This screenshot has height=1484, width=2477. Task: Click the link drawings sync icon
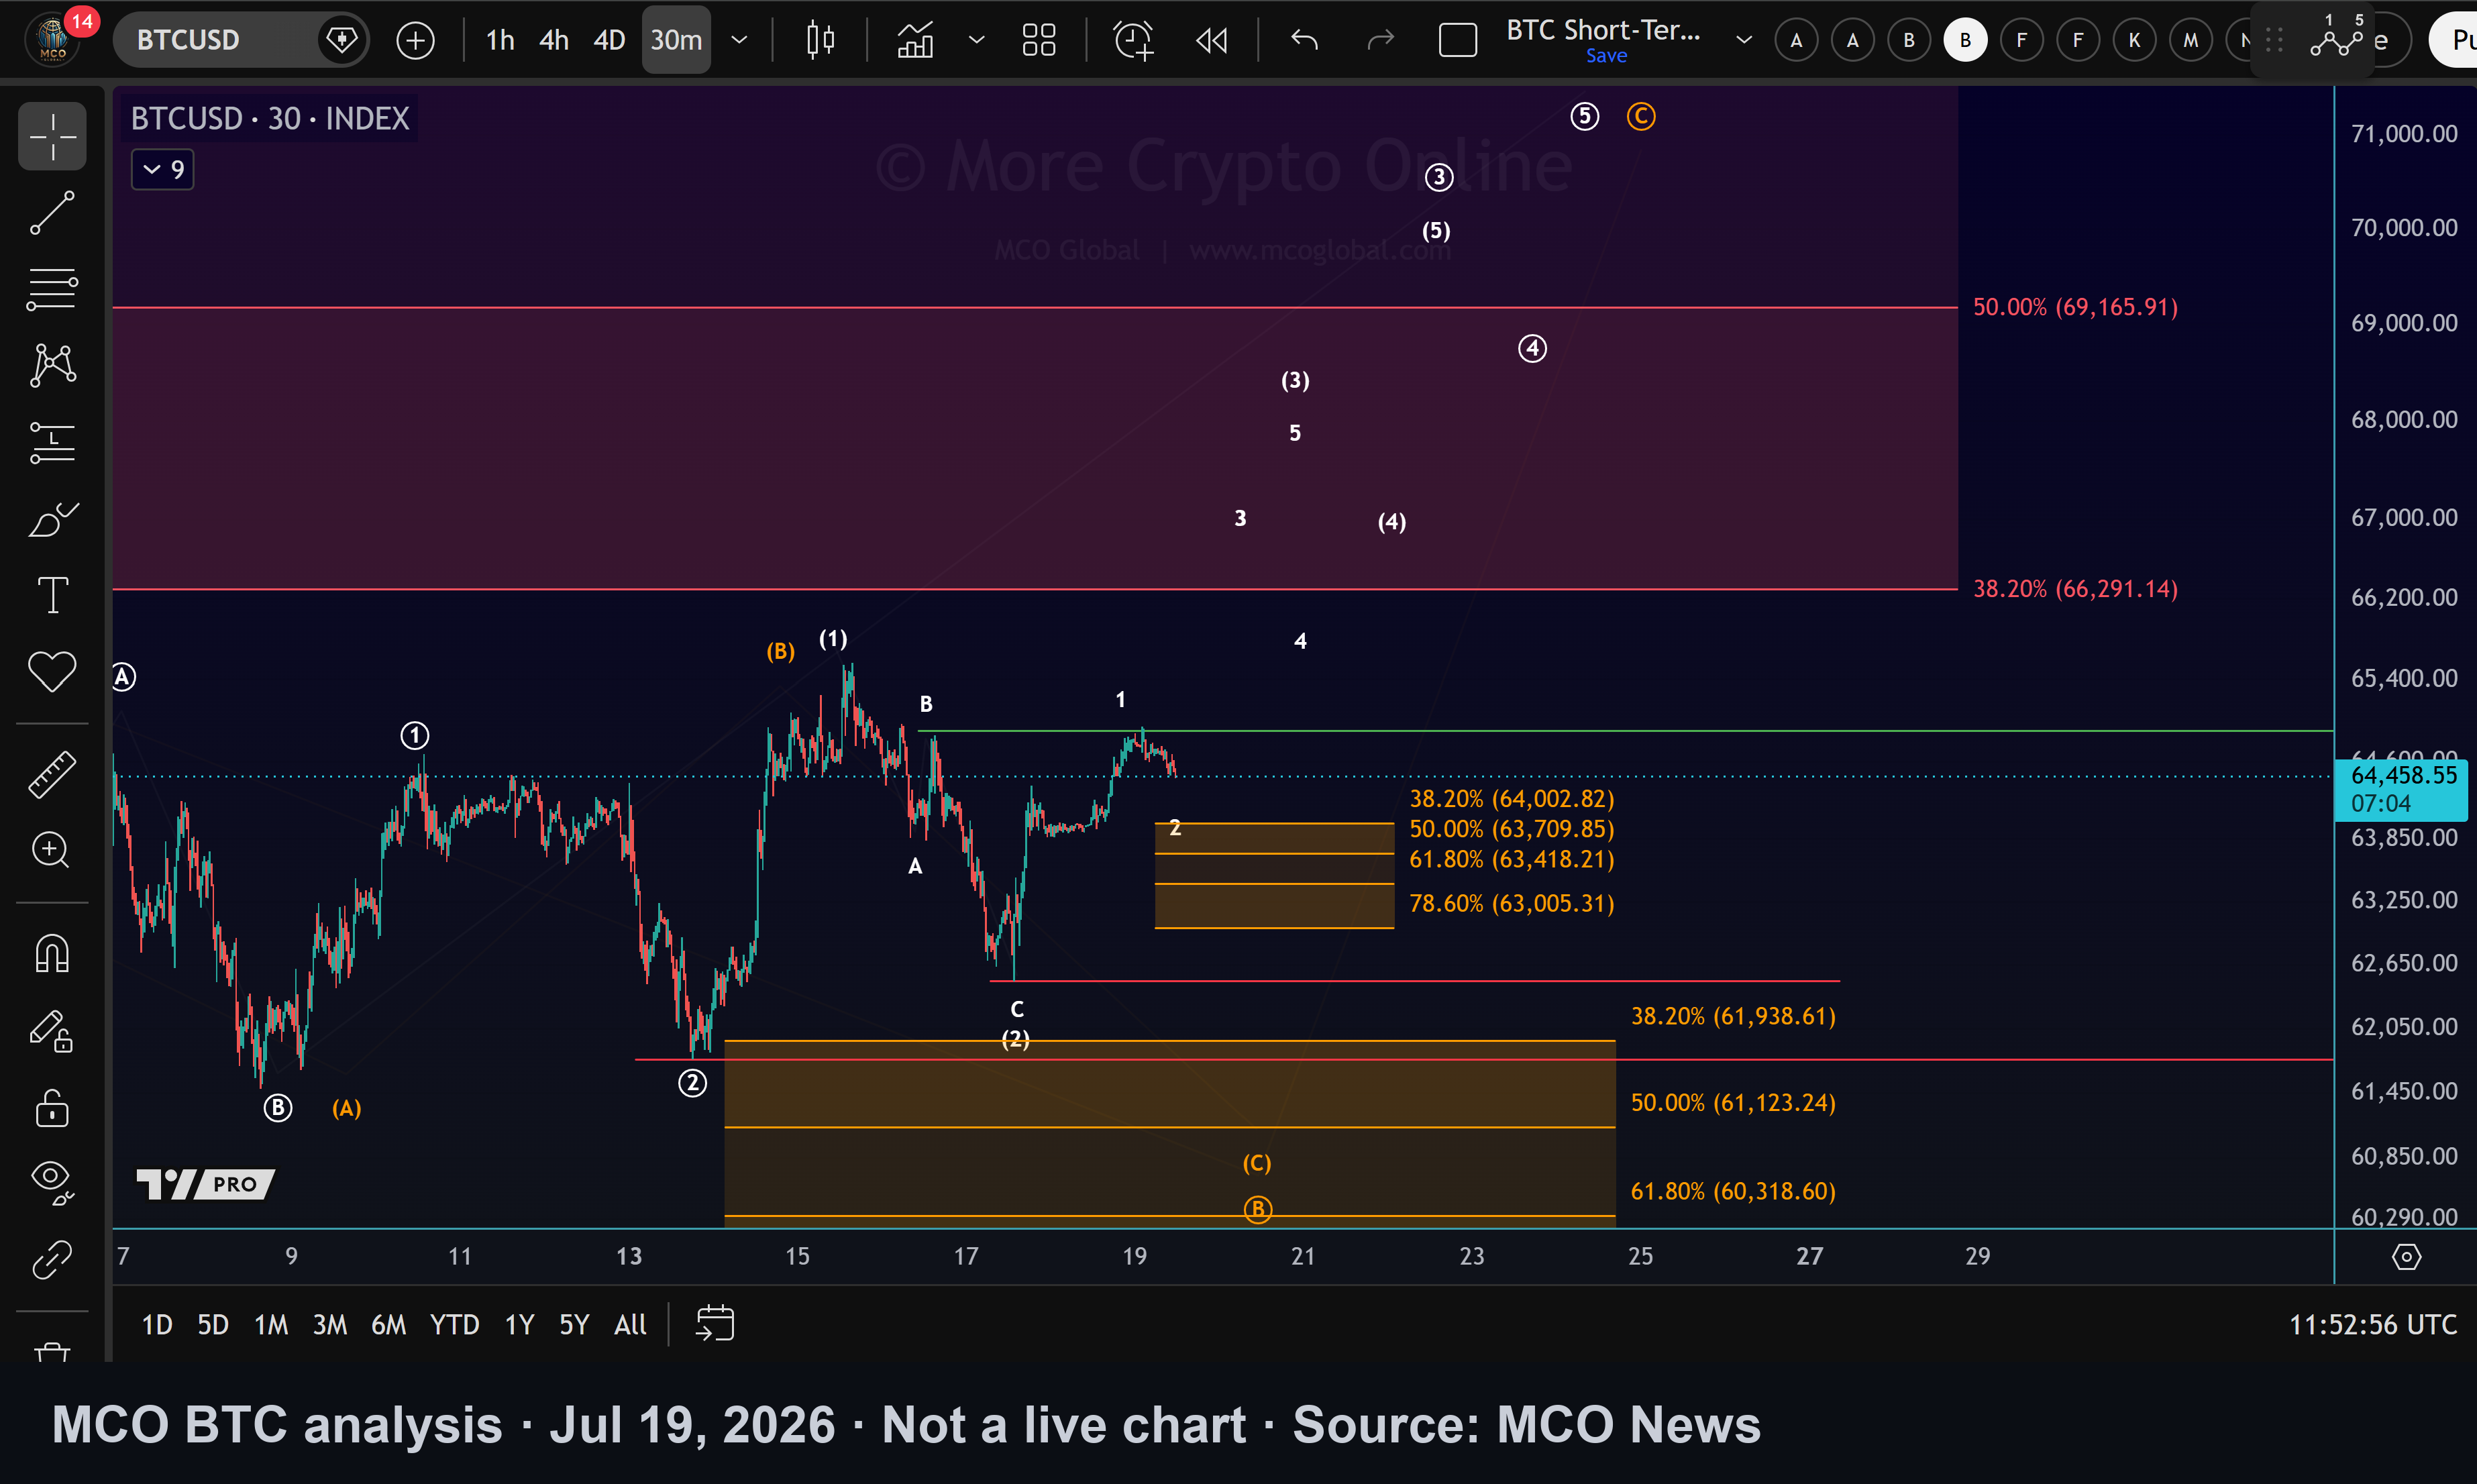coord(52,1260)
